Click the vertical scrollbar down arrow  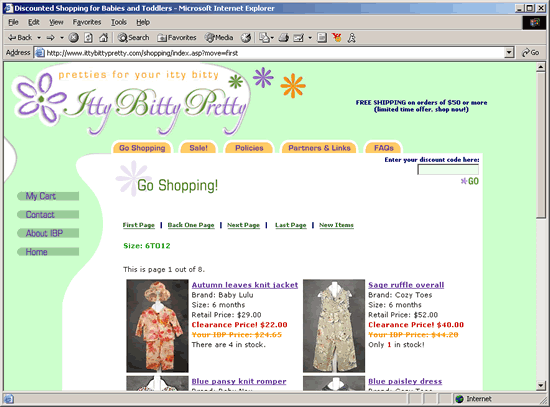tap(541, 386)
